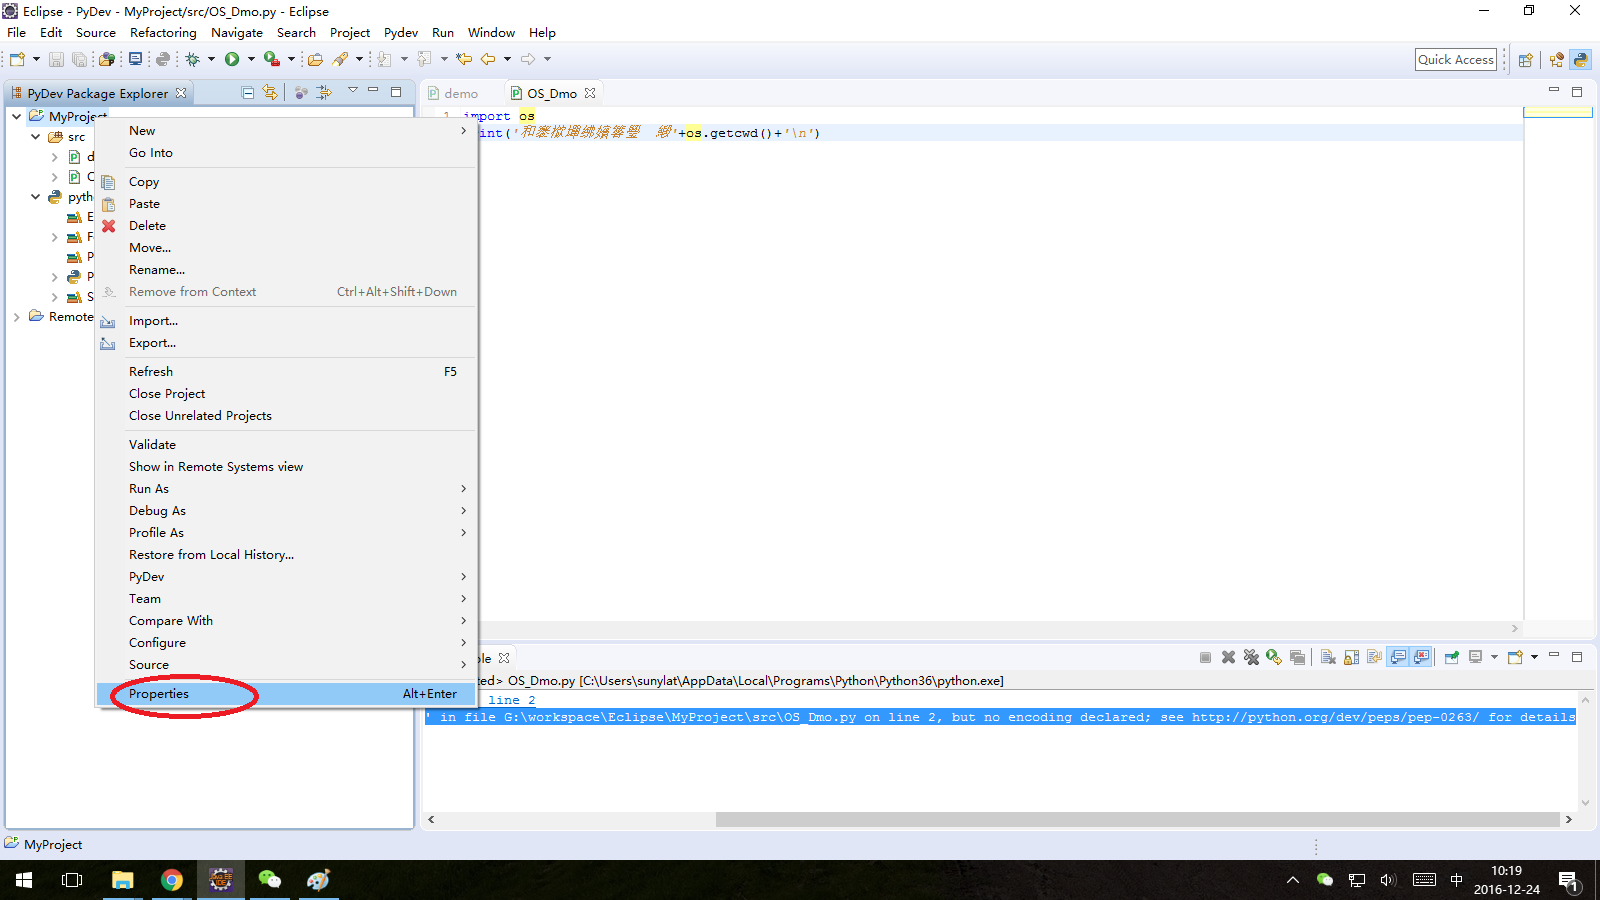
Task: Click the console horizontal scrollbar thumb
Action: (1137, 819)
